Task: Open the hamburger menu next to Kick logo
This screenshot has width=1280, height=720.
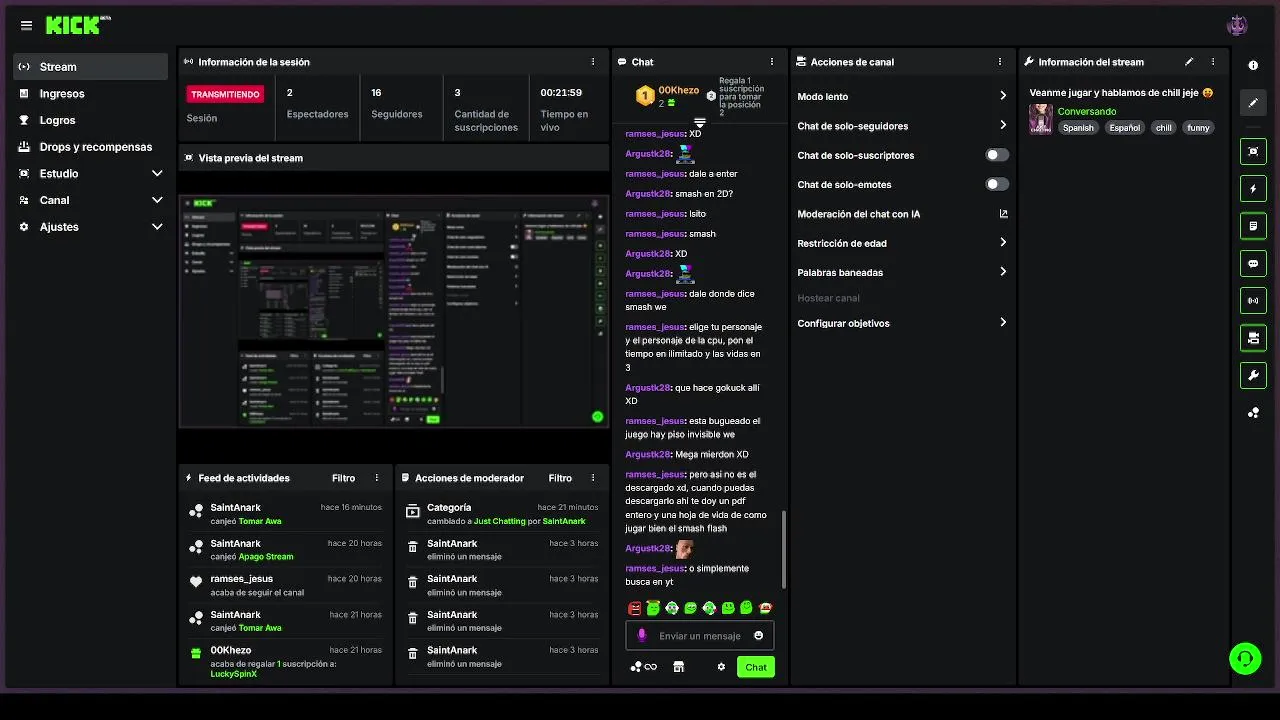Action: [x=26, y=25]
